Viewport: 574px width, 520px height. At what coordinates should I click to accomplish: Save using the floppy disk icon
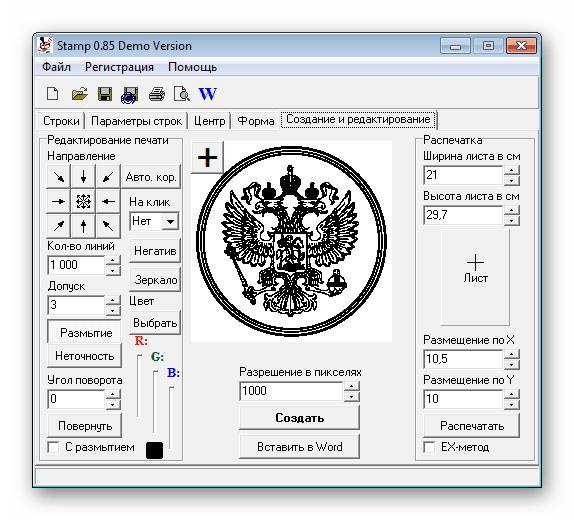coord(105,94)
